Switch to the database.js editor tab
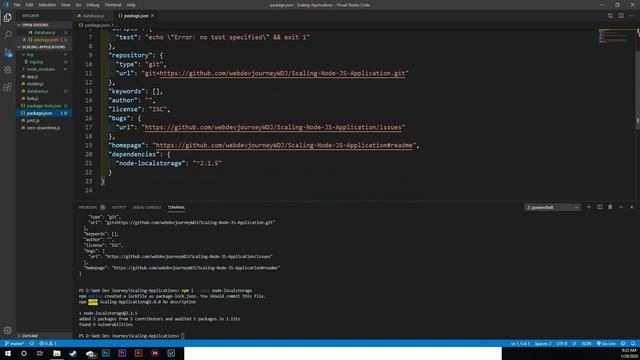Image resolution: width=640 pixels, height=360 pixels. pyautogui.click(x=92, y=16)
